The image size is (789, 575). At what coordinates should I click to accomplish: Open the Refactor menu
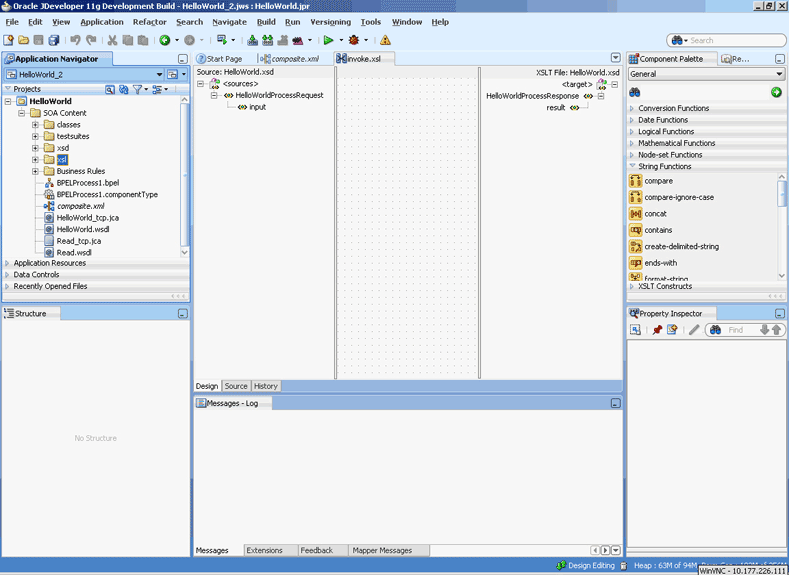149,22
